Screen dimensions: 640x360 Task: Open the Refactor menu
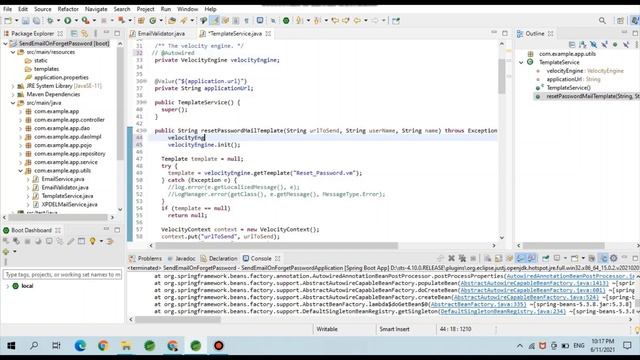[x=68, y=9]
